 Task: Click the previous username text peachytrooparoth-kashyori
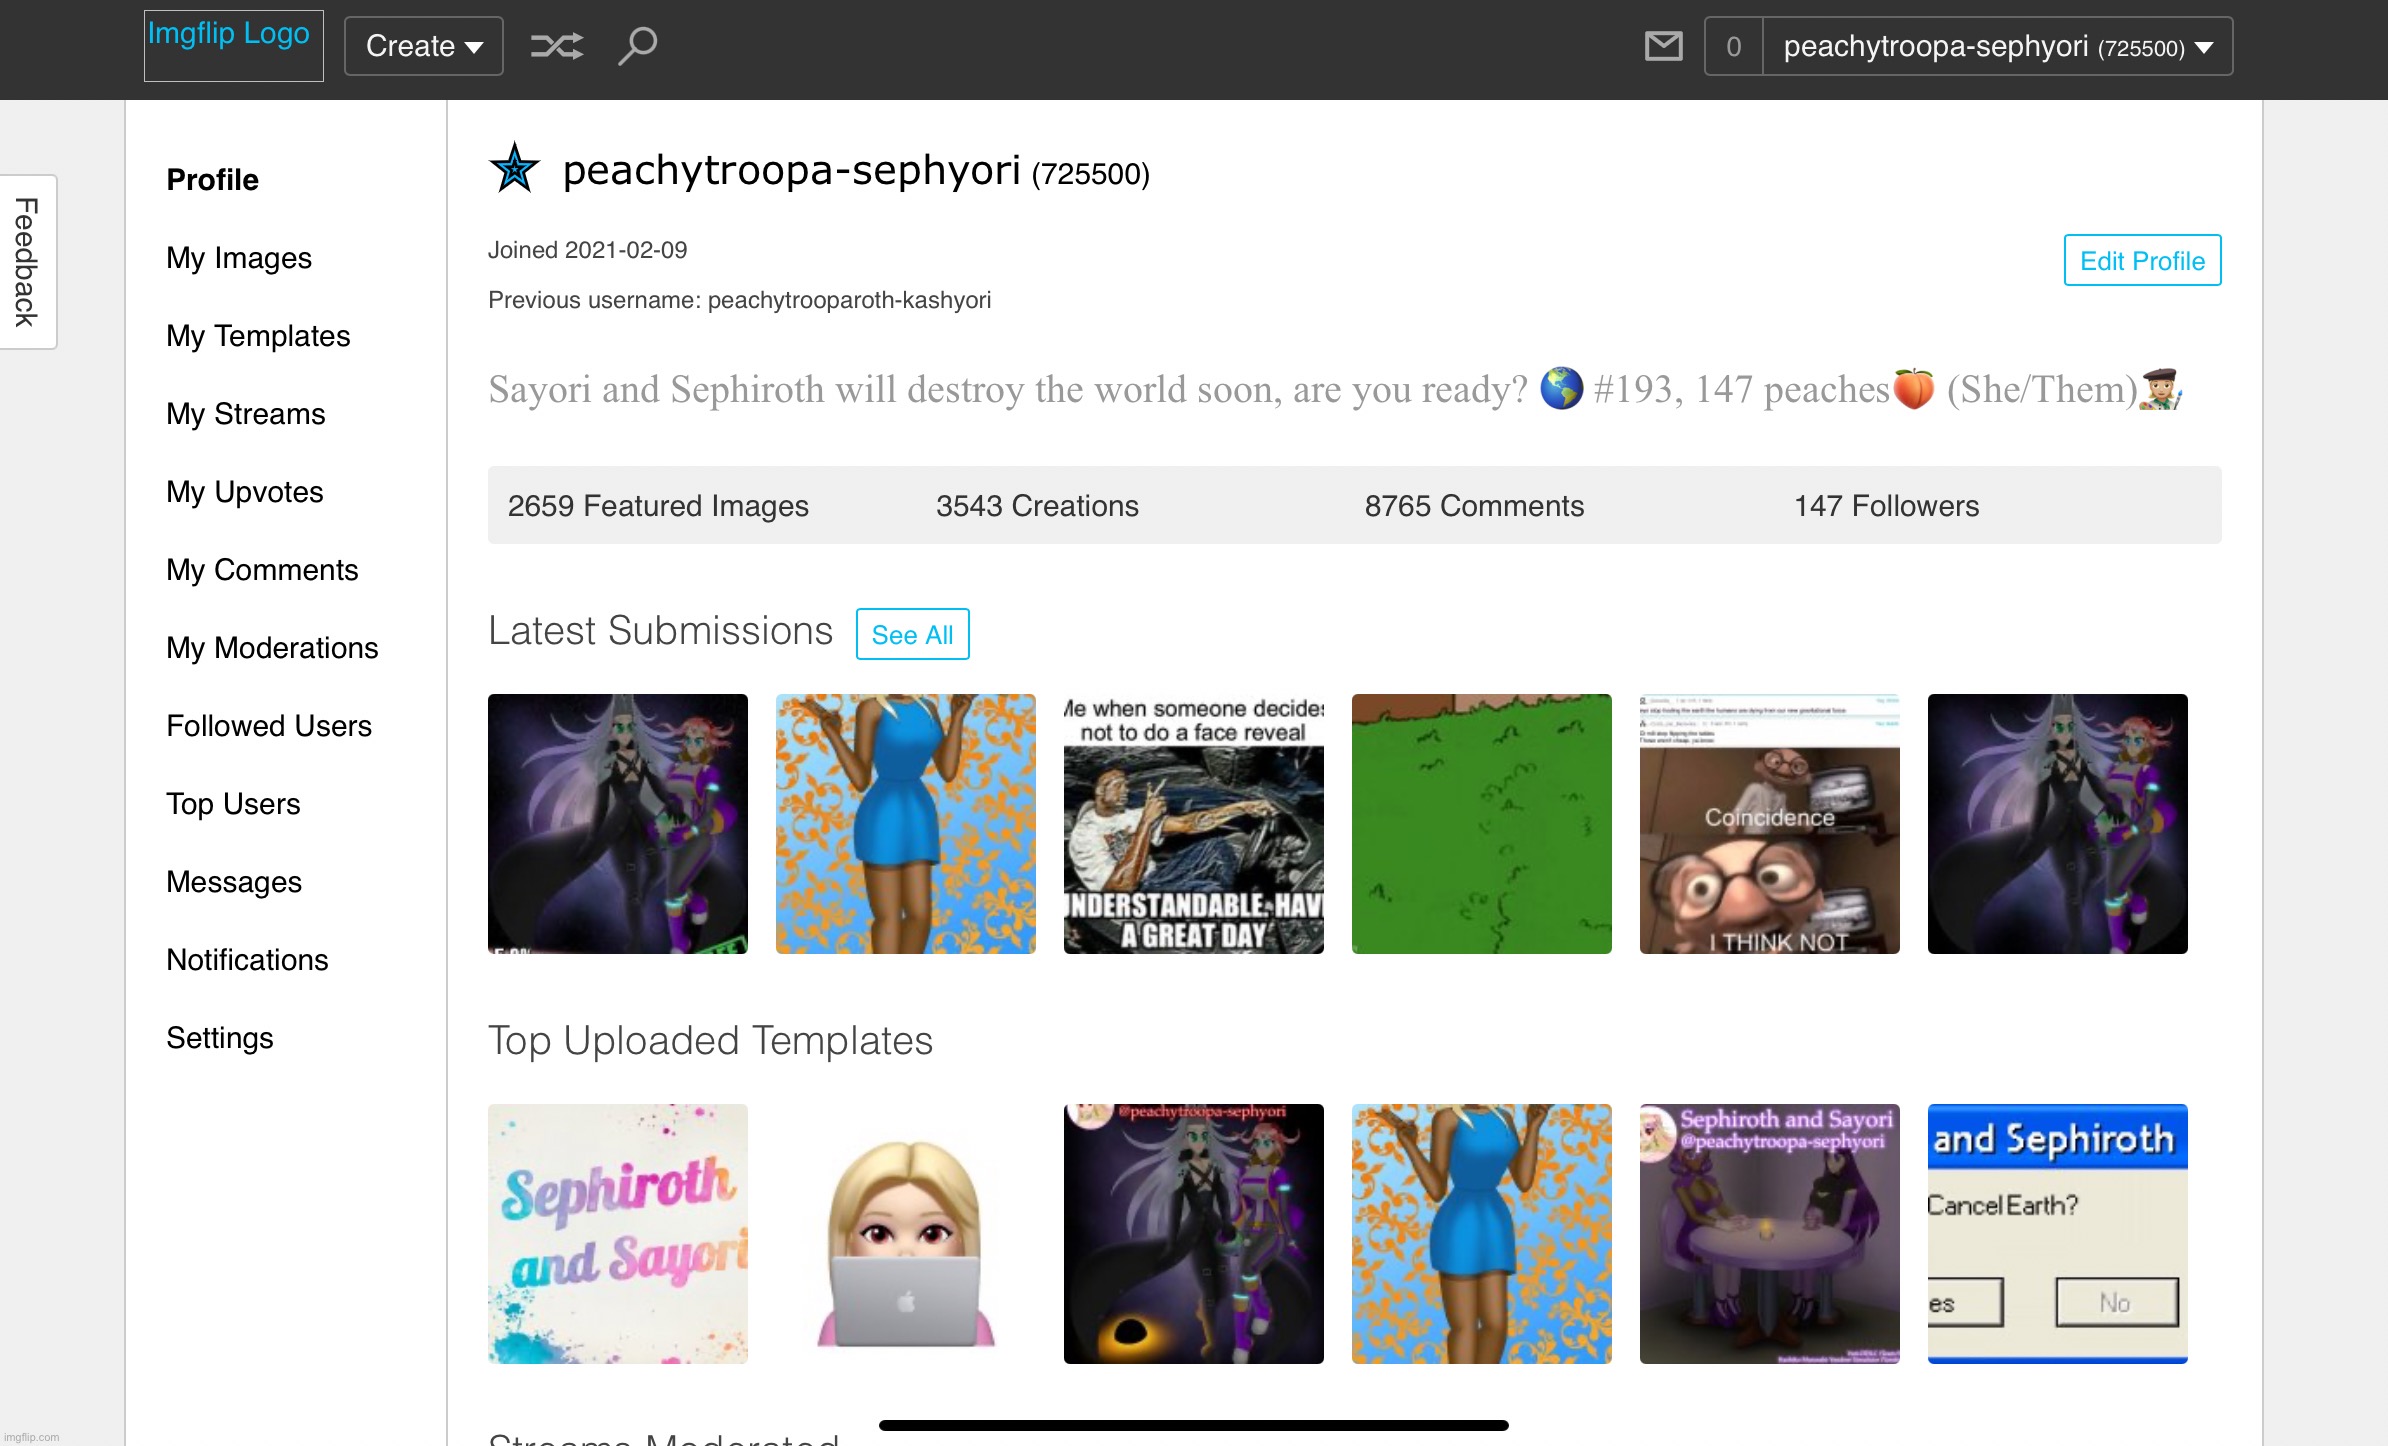(x=849, y=300)
